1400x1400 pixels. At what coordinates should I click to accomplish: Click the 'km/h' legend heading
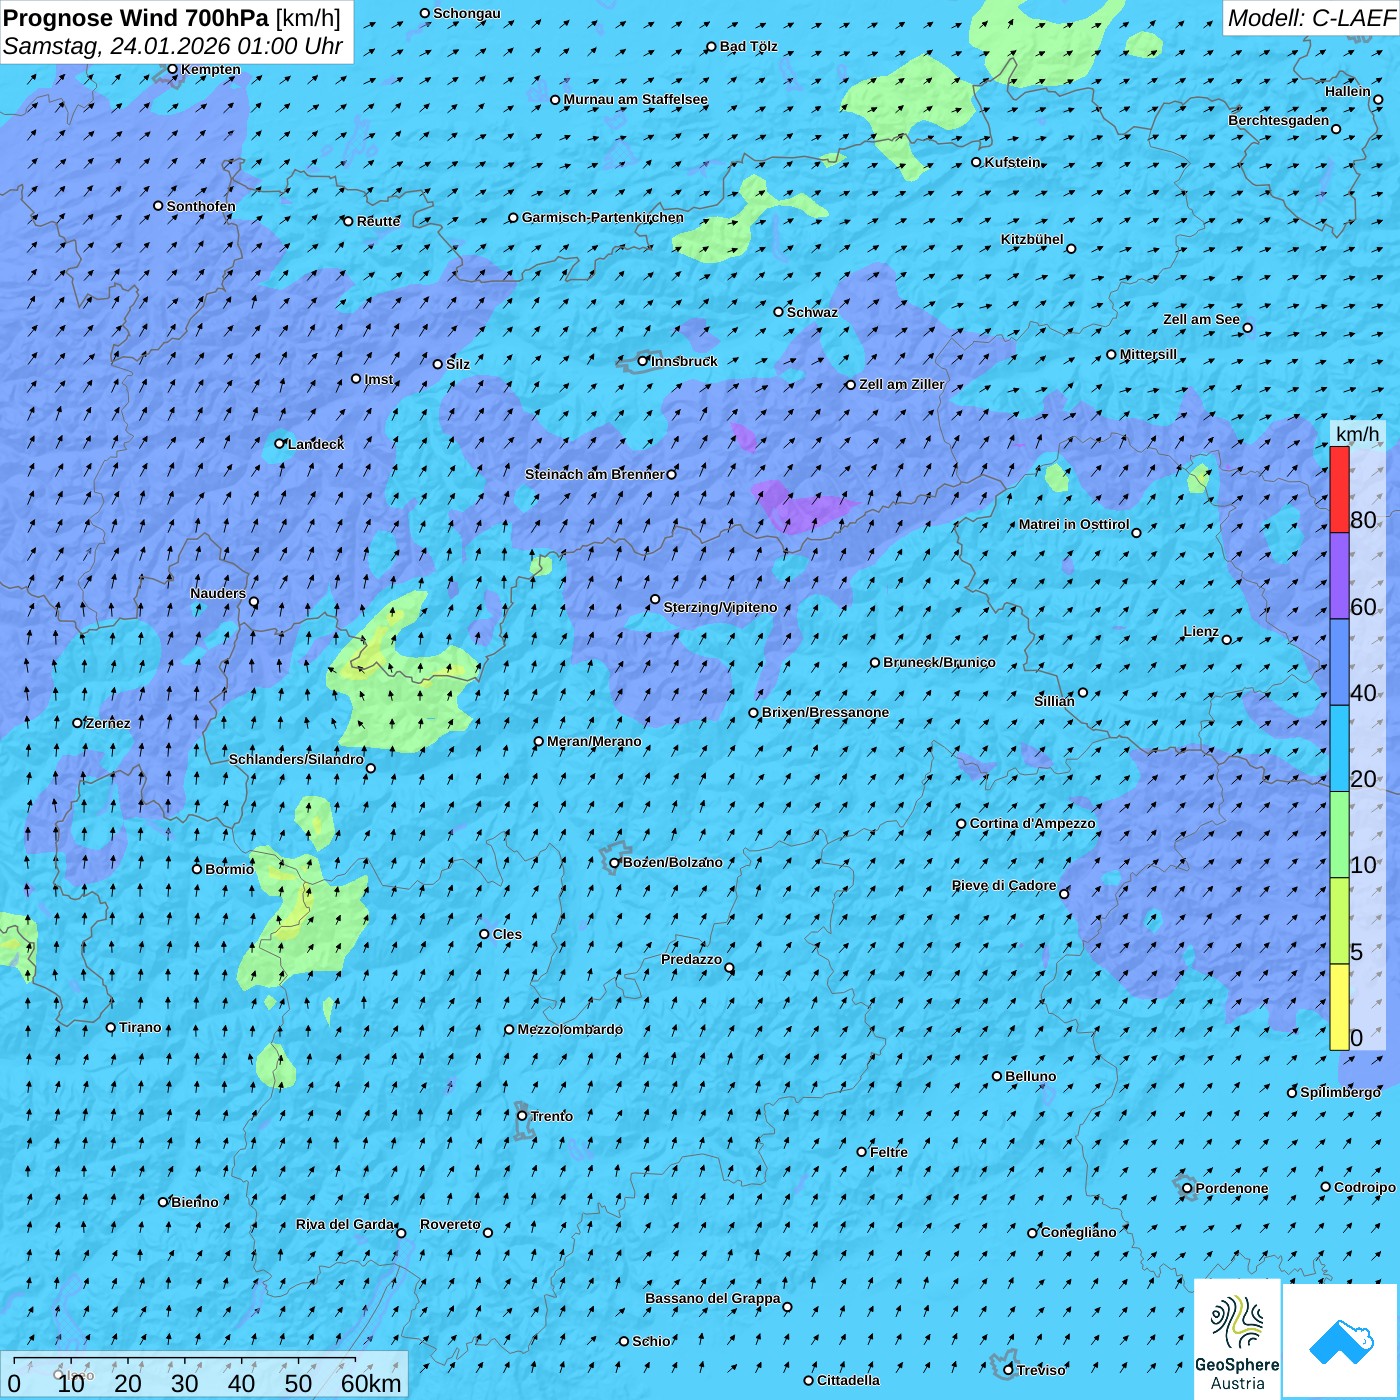point(1358,434)
